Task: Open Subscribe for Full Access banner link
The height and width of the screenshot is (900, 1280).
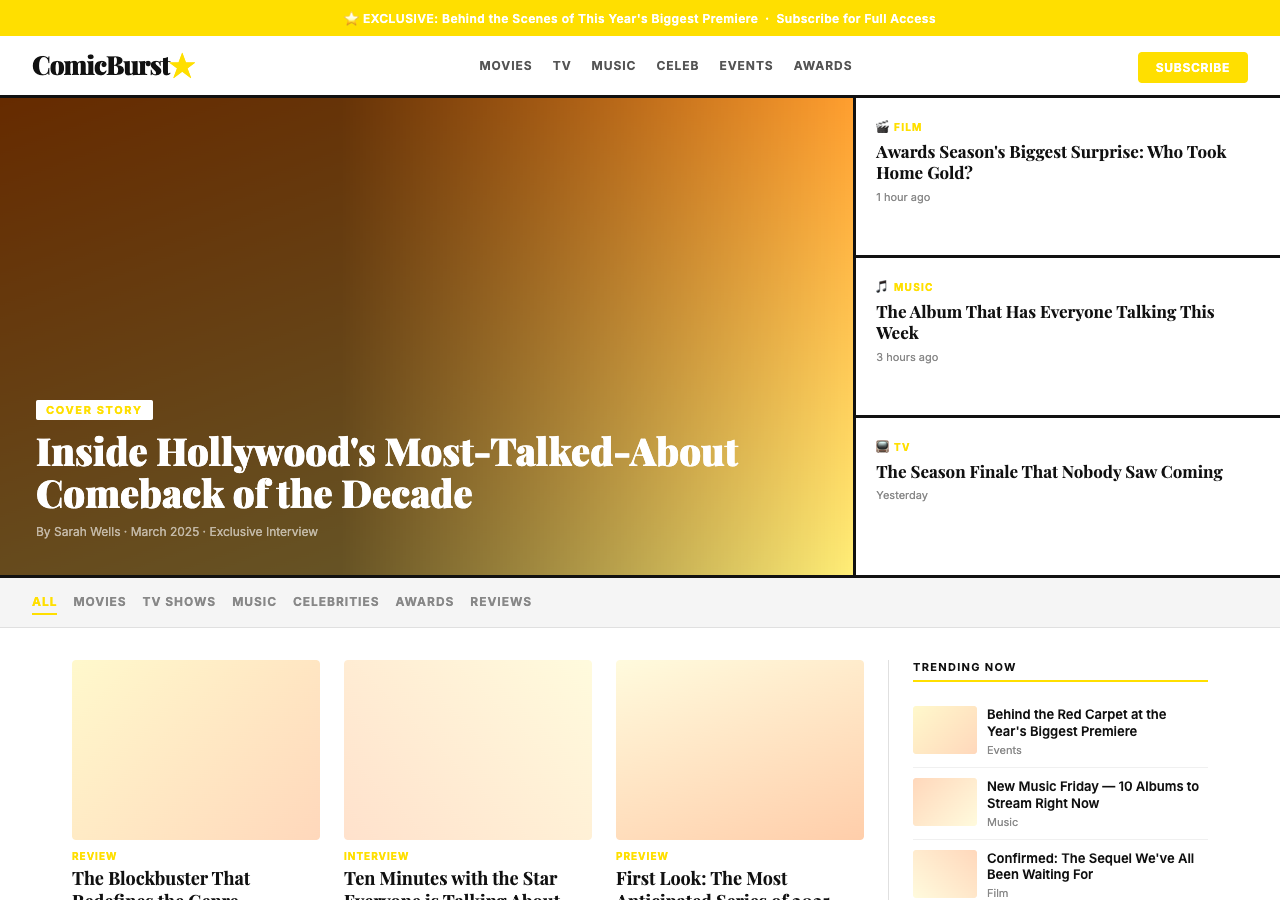Action: click(855, 17)
